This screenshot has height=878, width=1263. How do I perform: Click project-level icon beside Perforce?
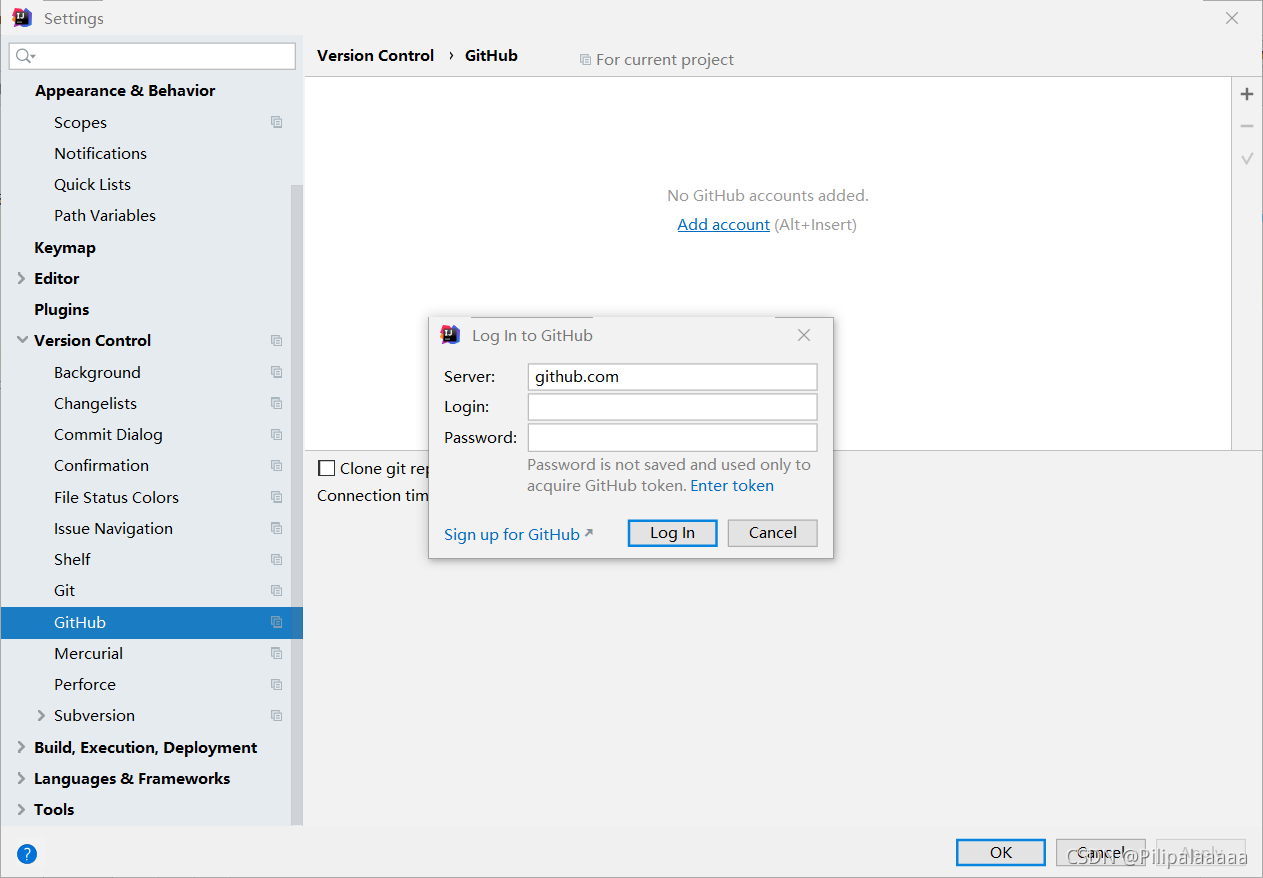click(277, 684)
